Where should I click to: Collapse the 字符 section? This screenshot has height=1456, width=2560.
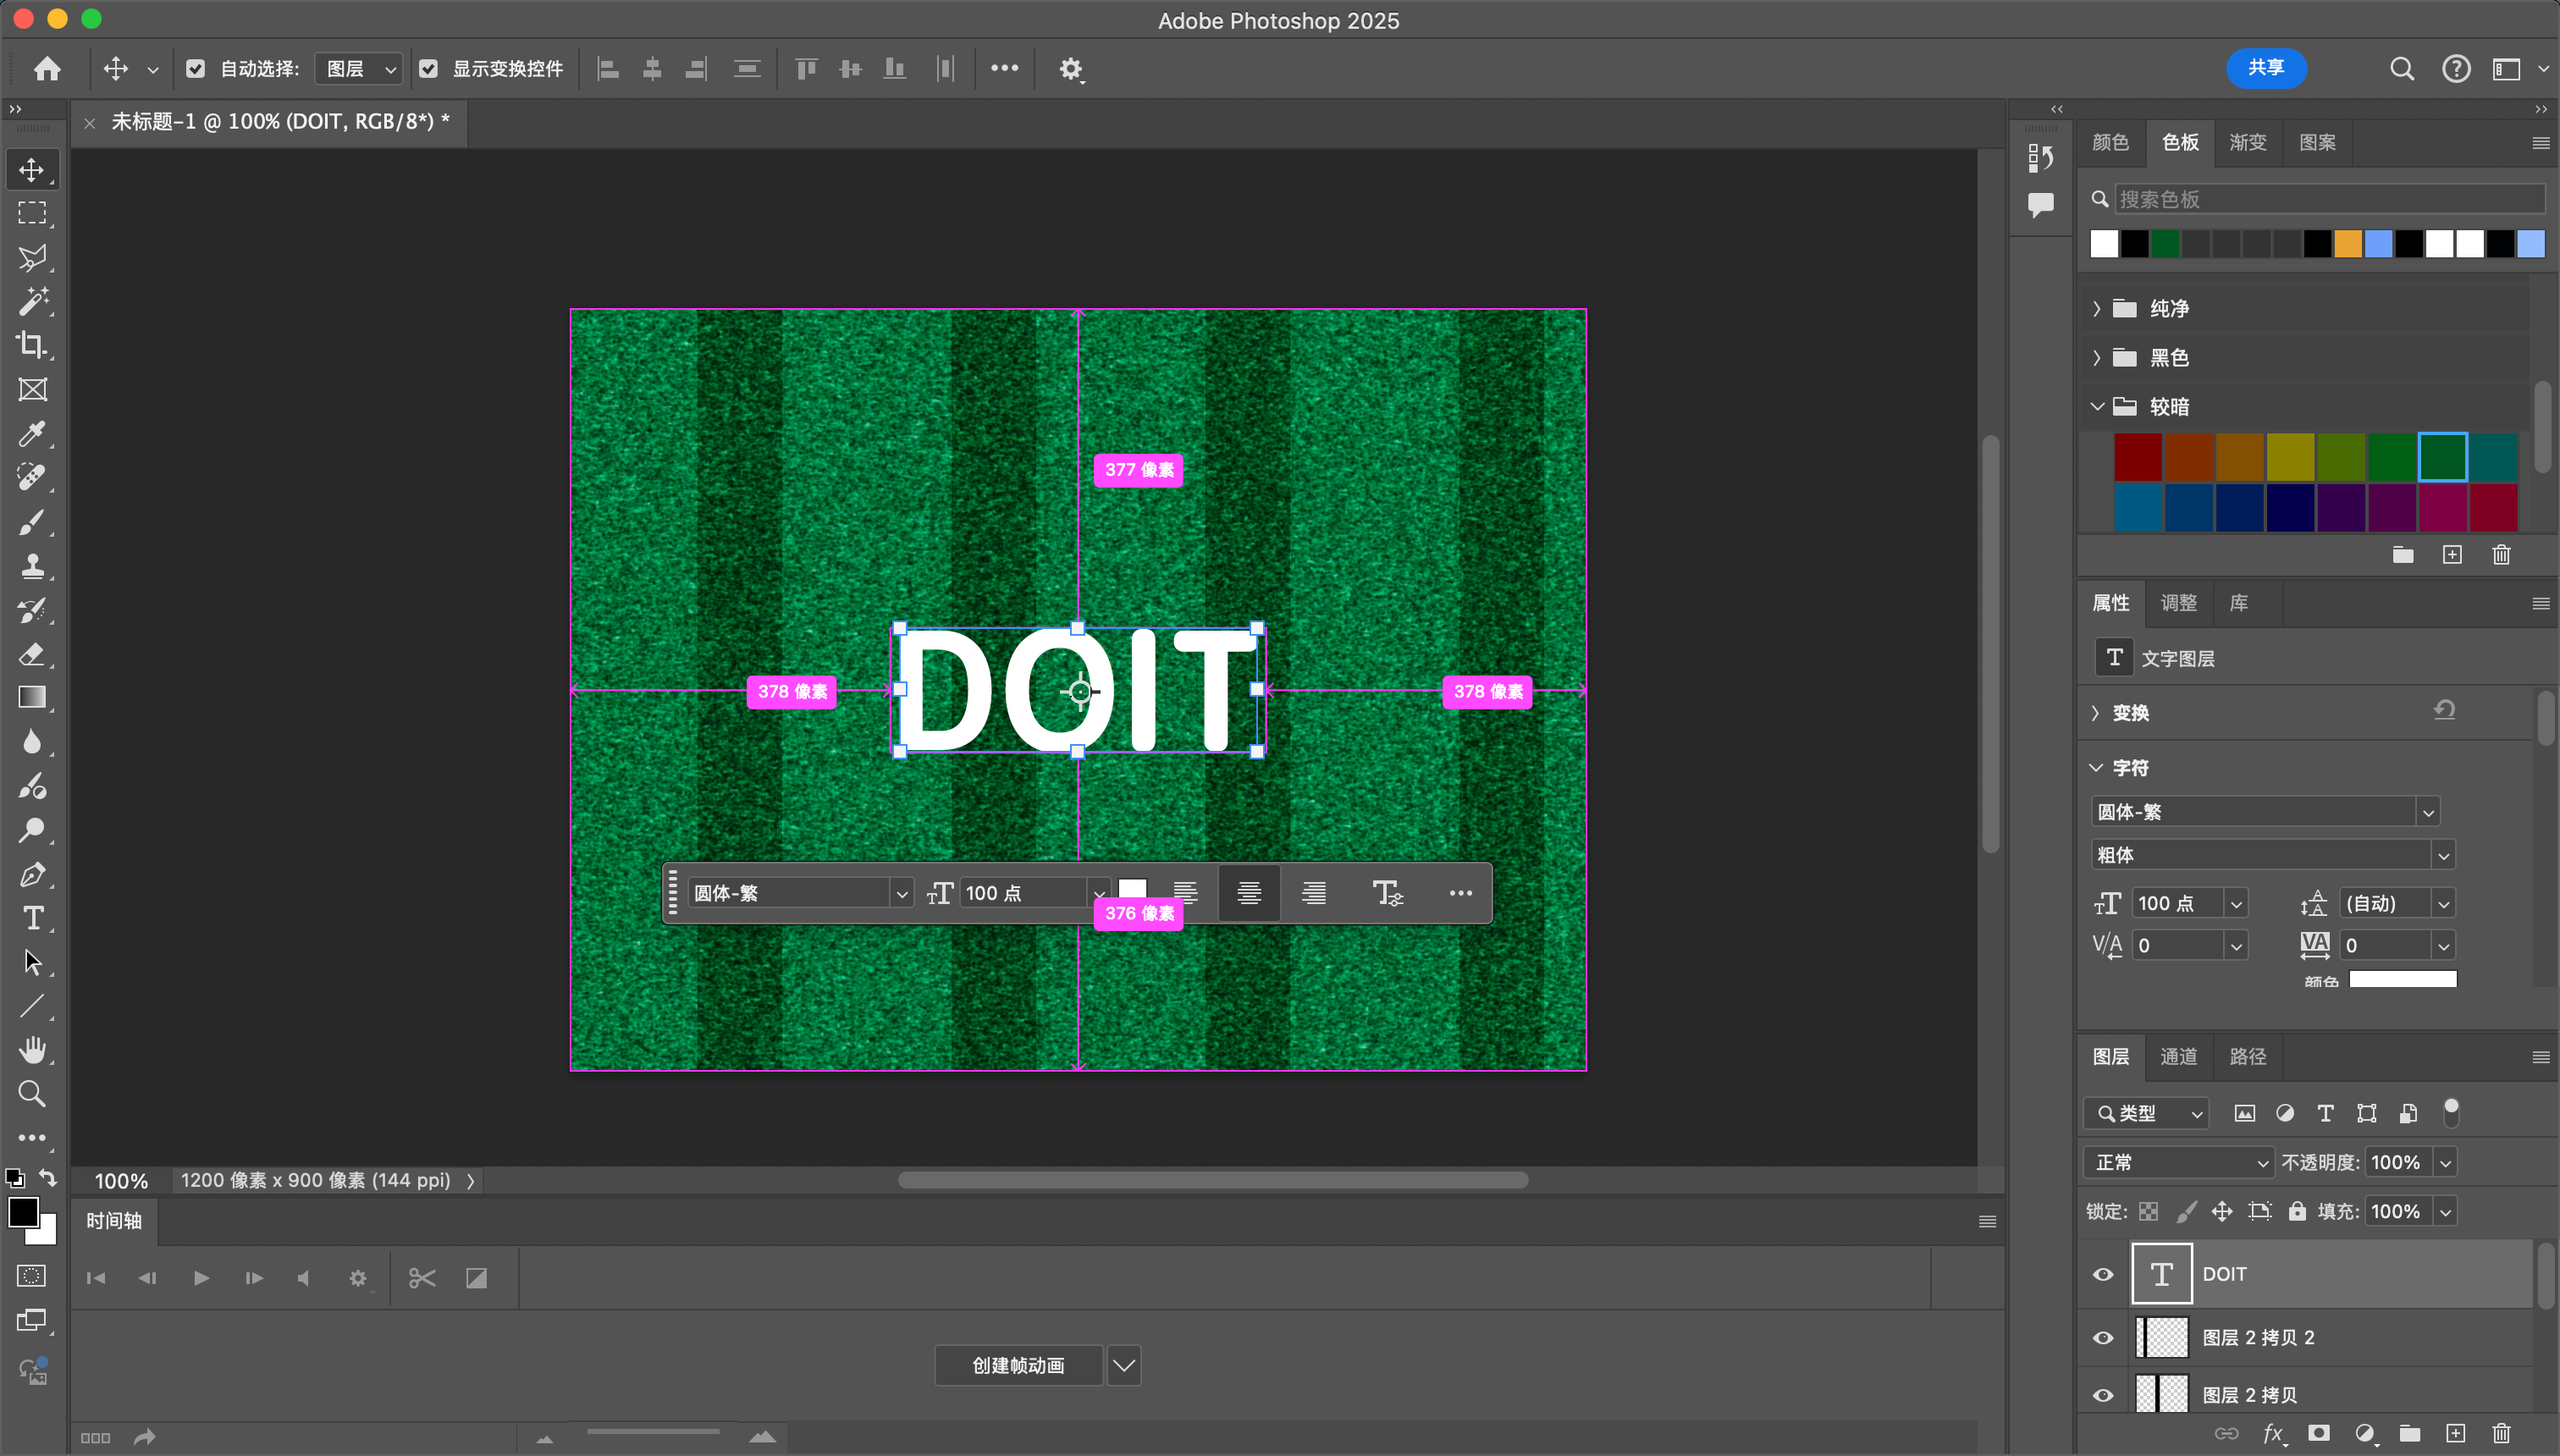point(2097,768)
